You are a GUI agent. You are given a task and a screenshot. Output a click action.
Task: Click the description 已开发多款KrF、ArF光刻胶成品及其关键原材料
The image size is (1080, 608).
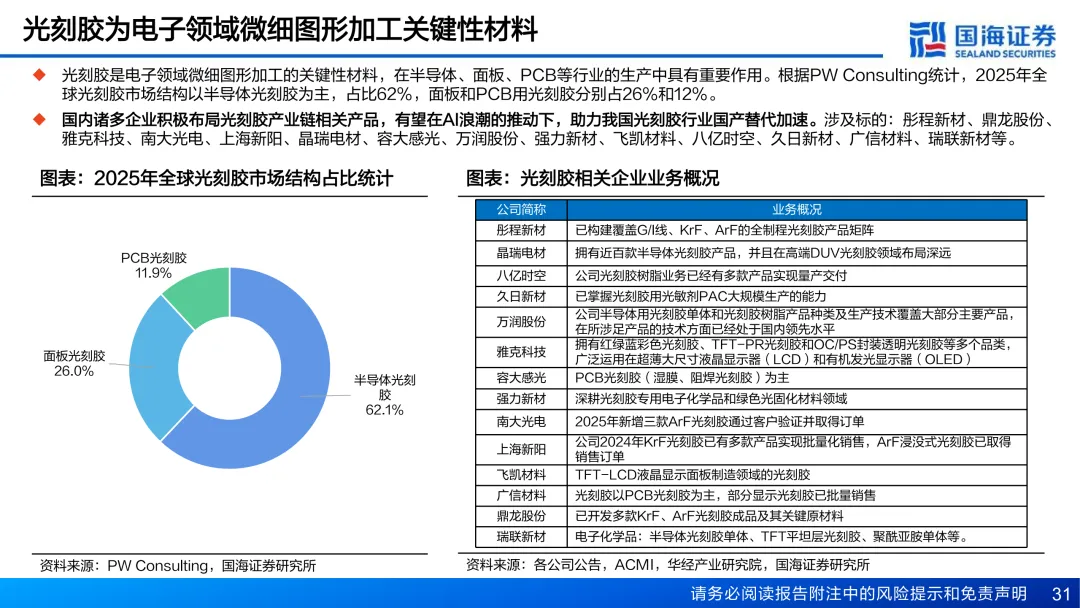click(x=709, y=516)
